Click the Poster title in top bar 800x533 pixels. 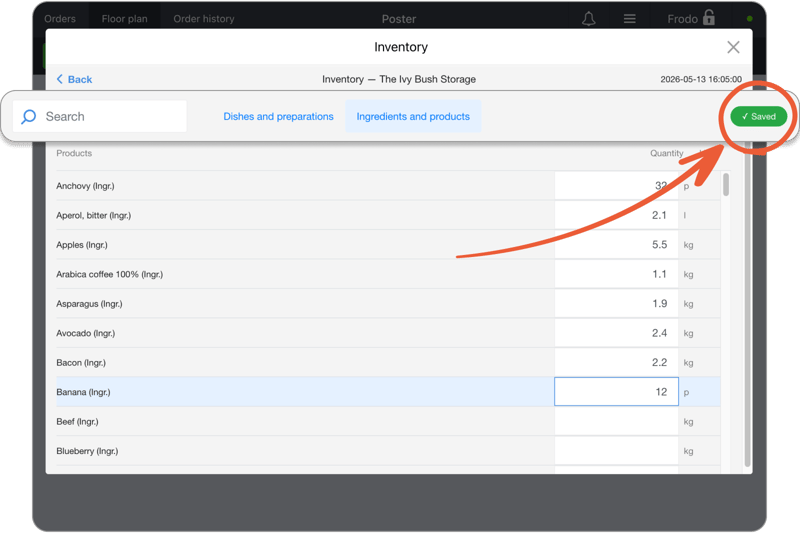[399, 19]
